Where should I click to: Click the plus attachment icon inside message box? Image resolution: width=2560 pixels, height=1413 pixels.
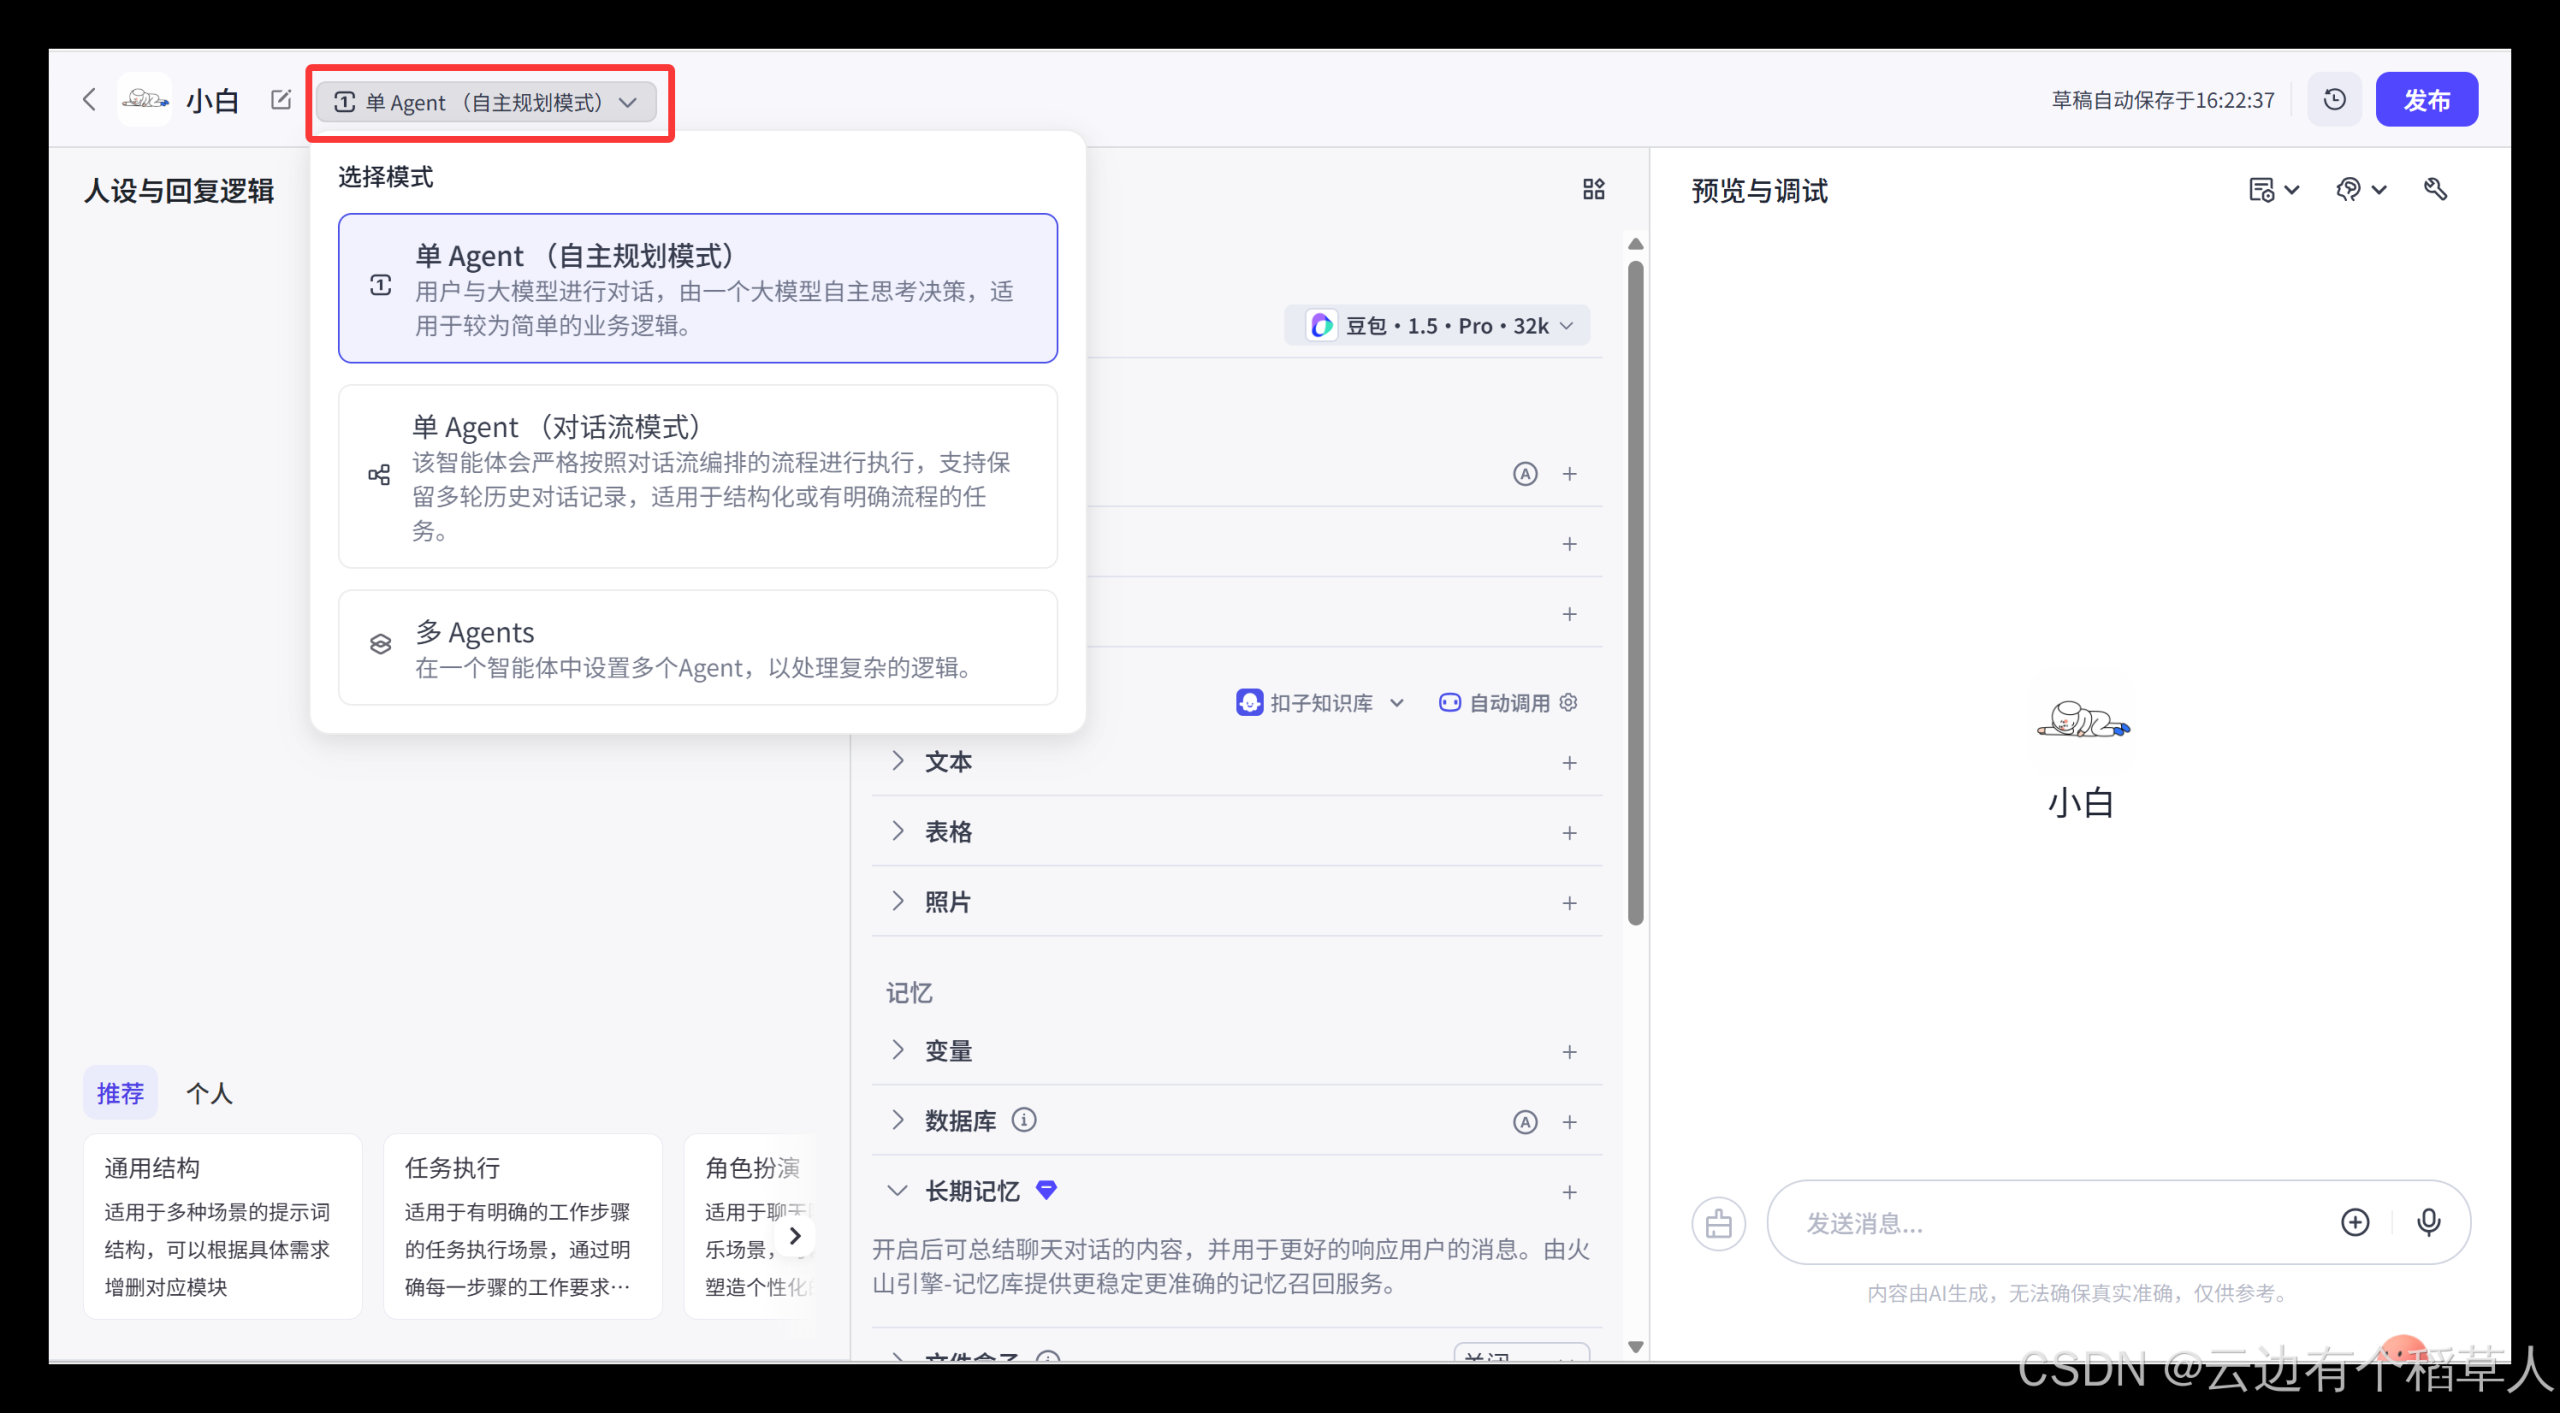tap(2356, 1222)
